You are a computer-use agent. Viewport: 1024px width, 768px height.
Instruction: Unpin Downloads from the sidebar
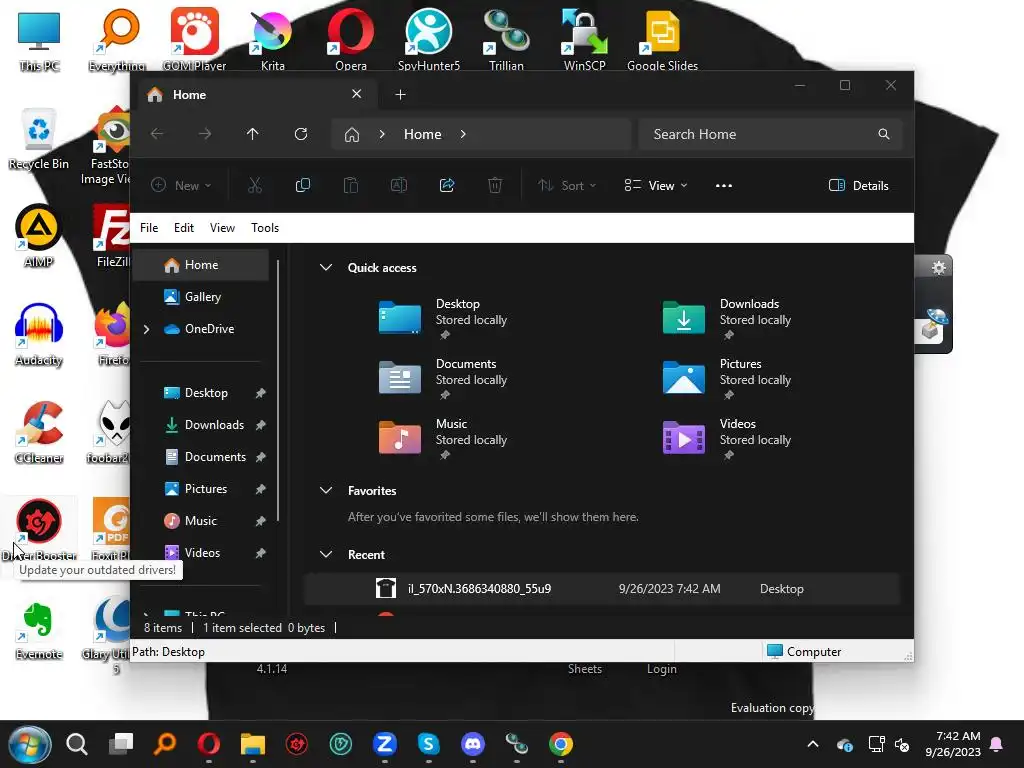pyautogui.click(x=261, y=425)
